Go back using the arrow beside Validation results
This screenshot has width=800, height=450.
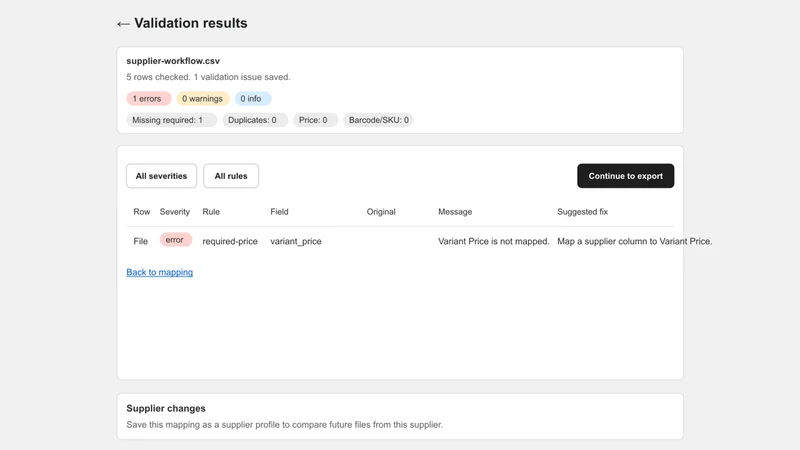tap(123, 24)
